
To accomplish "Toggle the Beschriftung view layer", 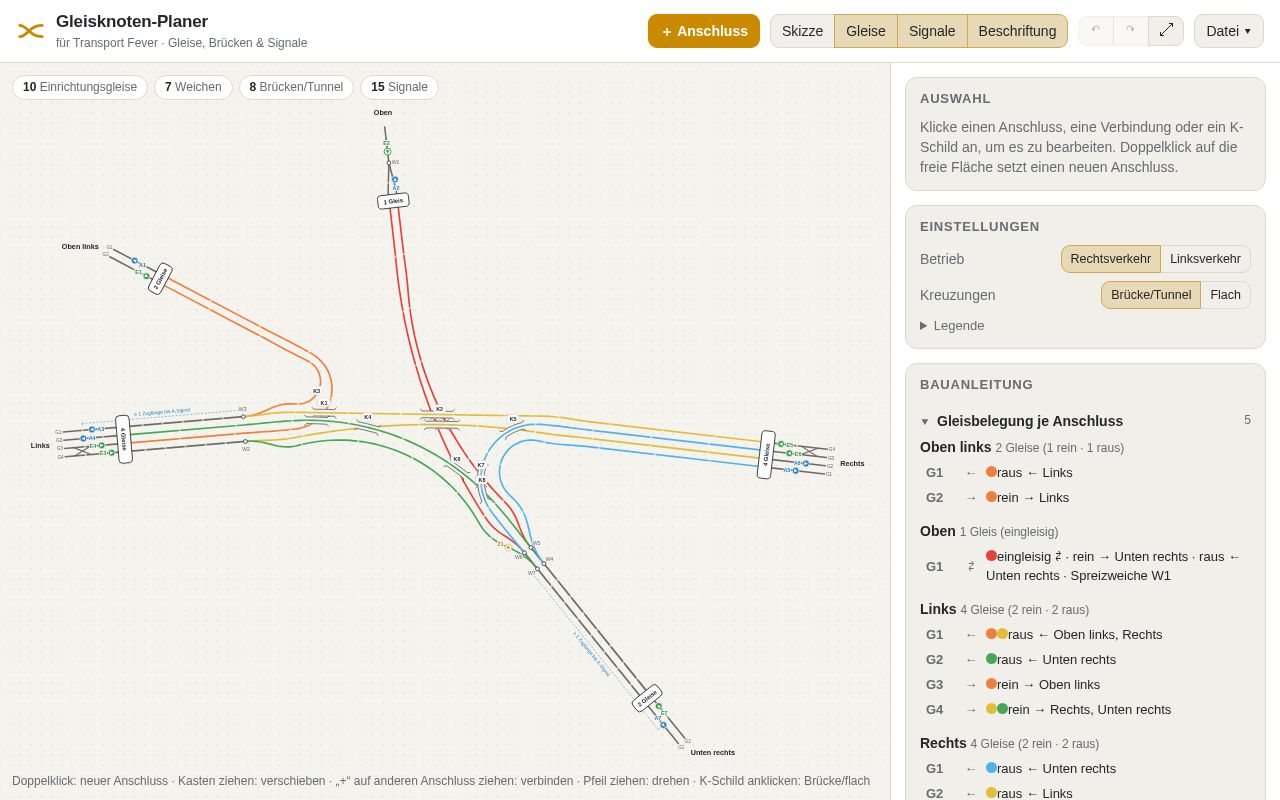I will click(1017, 31).
